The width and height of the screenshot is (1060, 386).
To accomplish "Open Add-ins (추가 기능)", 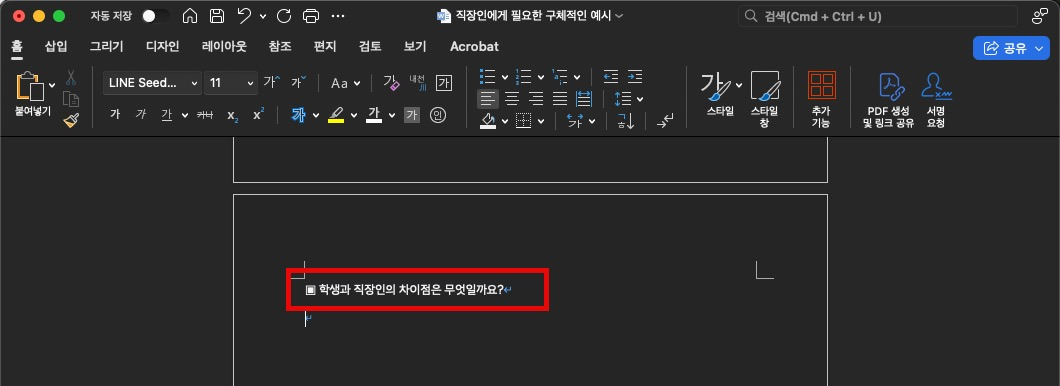I will [821, 99].
